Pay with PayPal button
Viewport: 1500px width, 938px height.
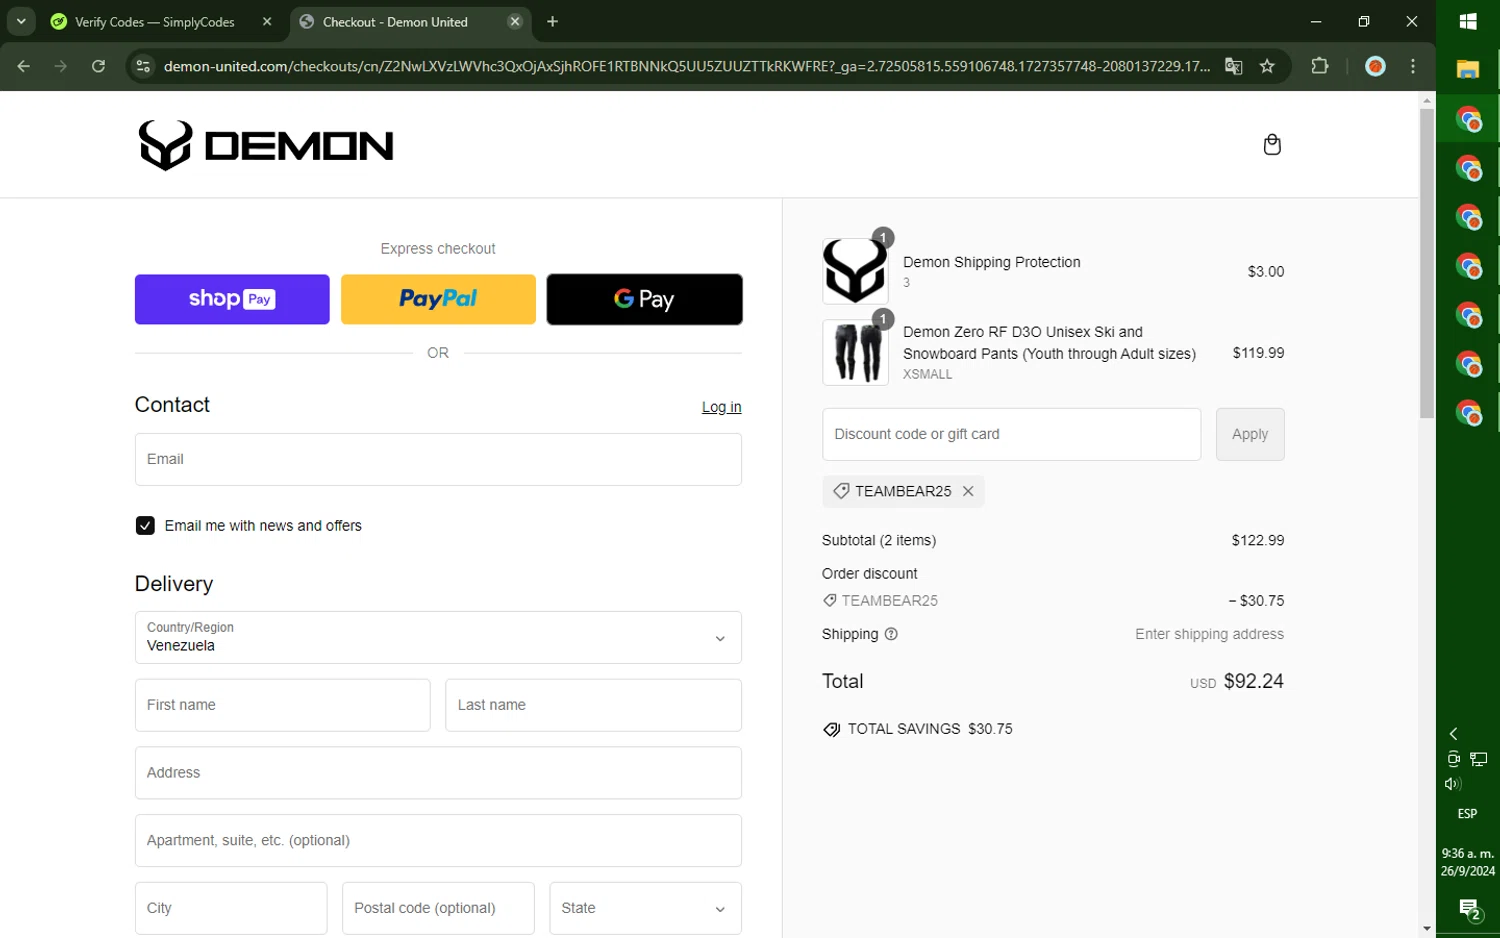click(438, 299)
